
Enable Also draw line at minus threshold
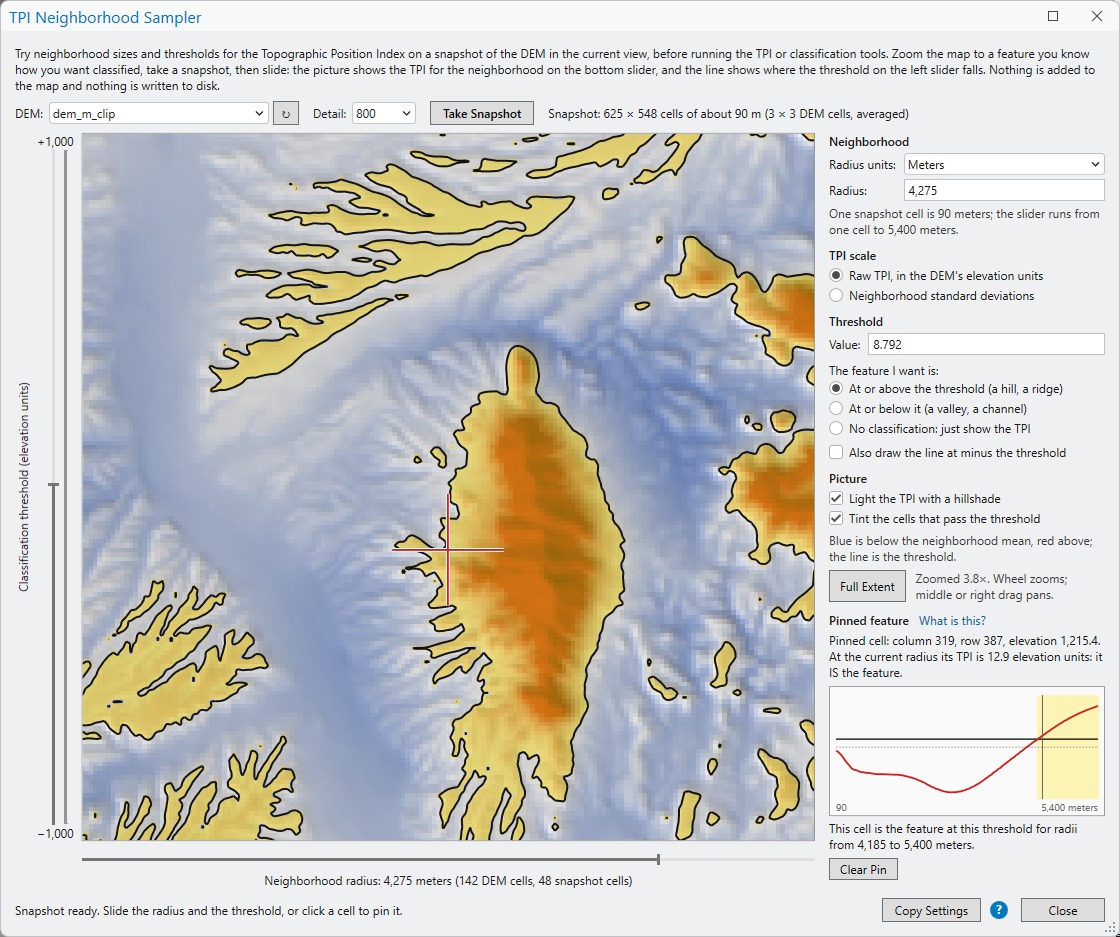pyautogui.click(x=947, y=453)
